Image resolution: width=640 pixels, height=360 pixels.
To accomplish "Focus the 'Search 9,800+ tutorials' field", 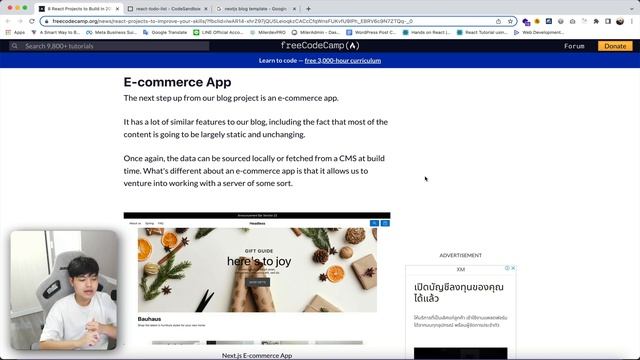I will click(109, 46).
